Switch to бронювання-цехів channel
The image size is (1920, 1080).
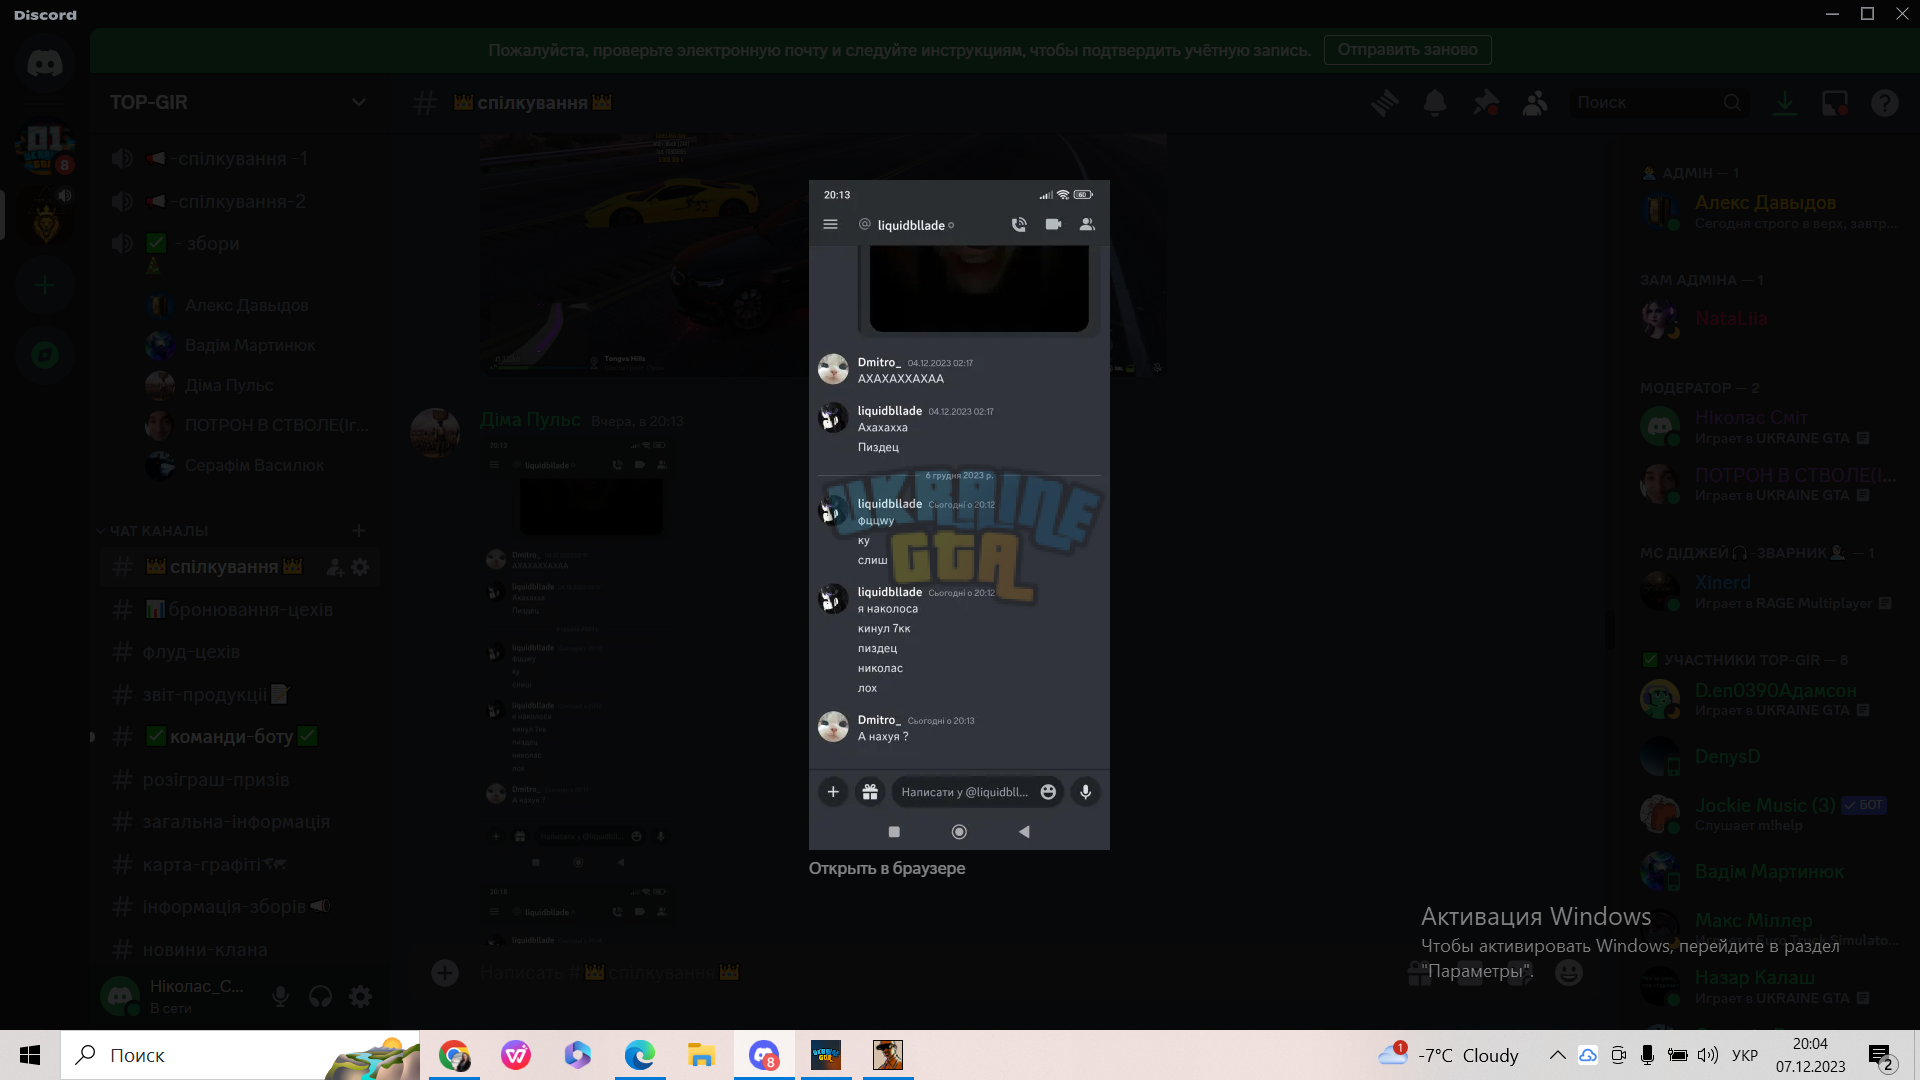238,609
